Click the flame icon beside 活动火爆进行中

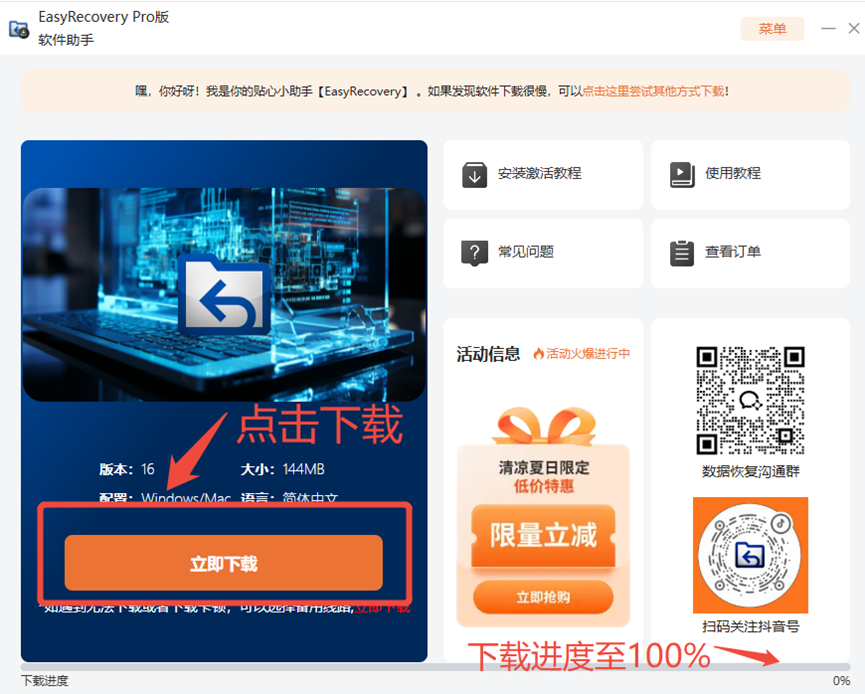pos(538,354)
